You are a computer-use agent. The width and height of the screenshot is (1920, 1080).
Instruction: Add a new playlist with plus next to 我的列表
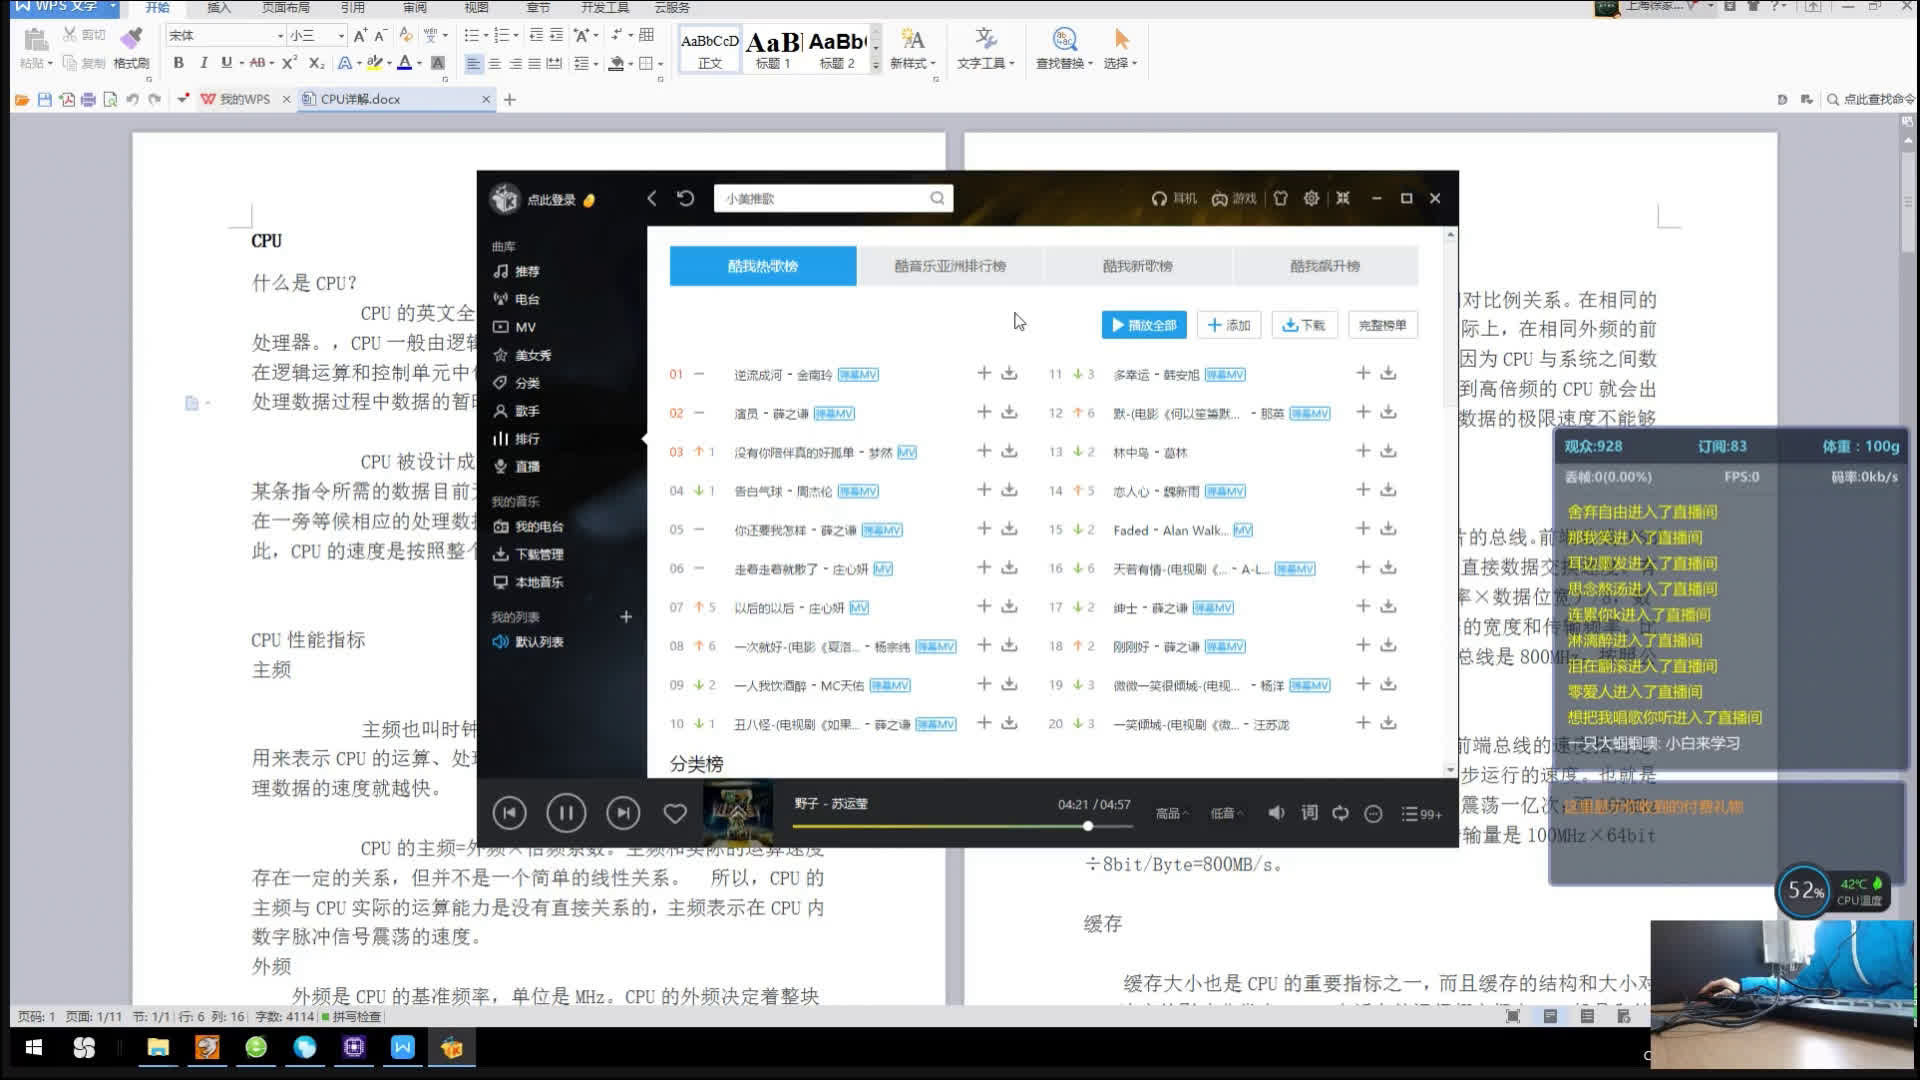626,617
